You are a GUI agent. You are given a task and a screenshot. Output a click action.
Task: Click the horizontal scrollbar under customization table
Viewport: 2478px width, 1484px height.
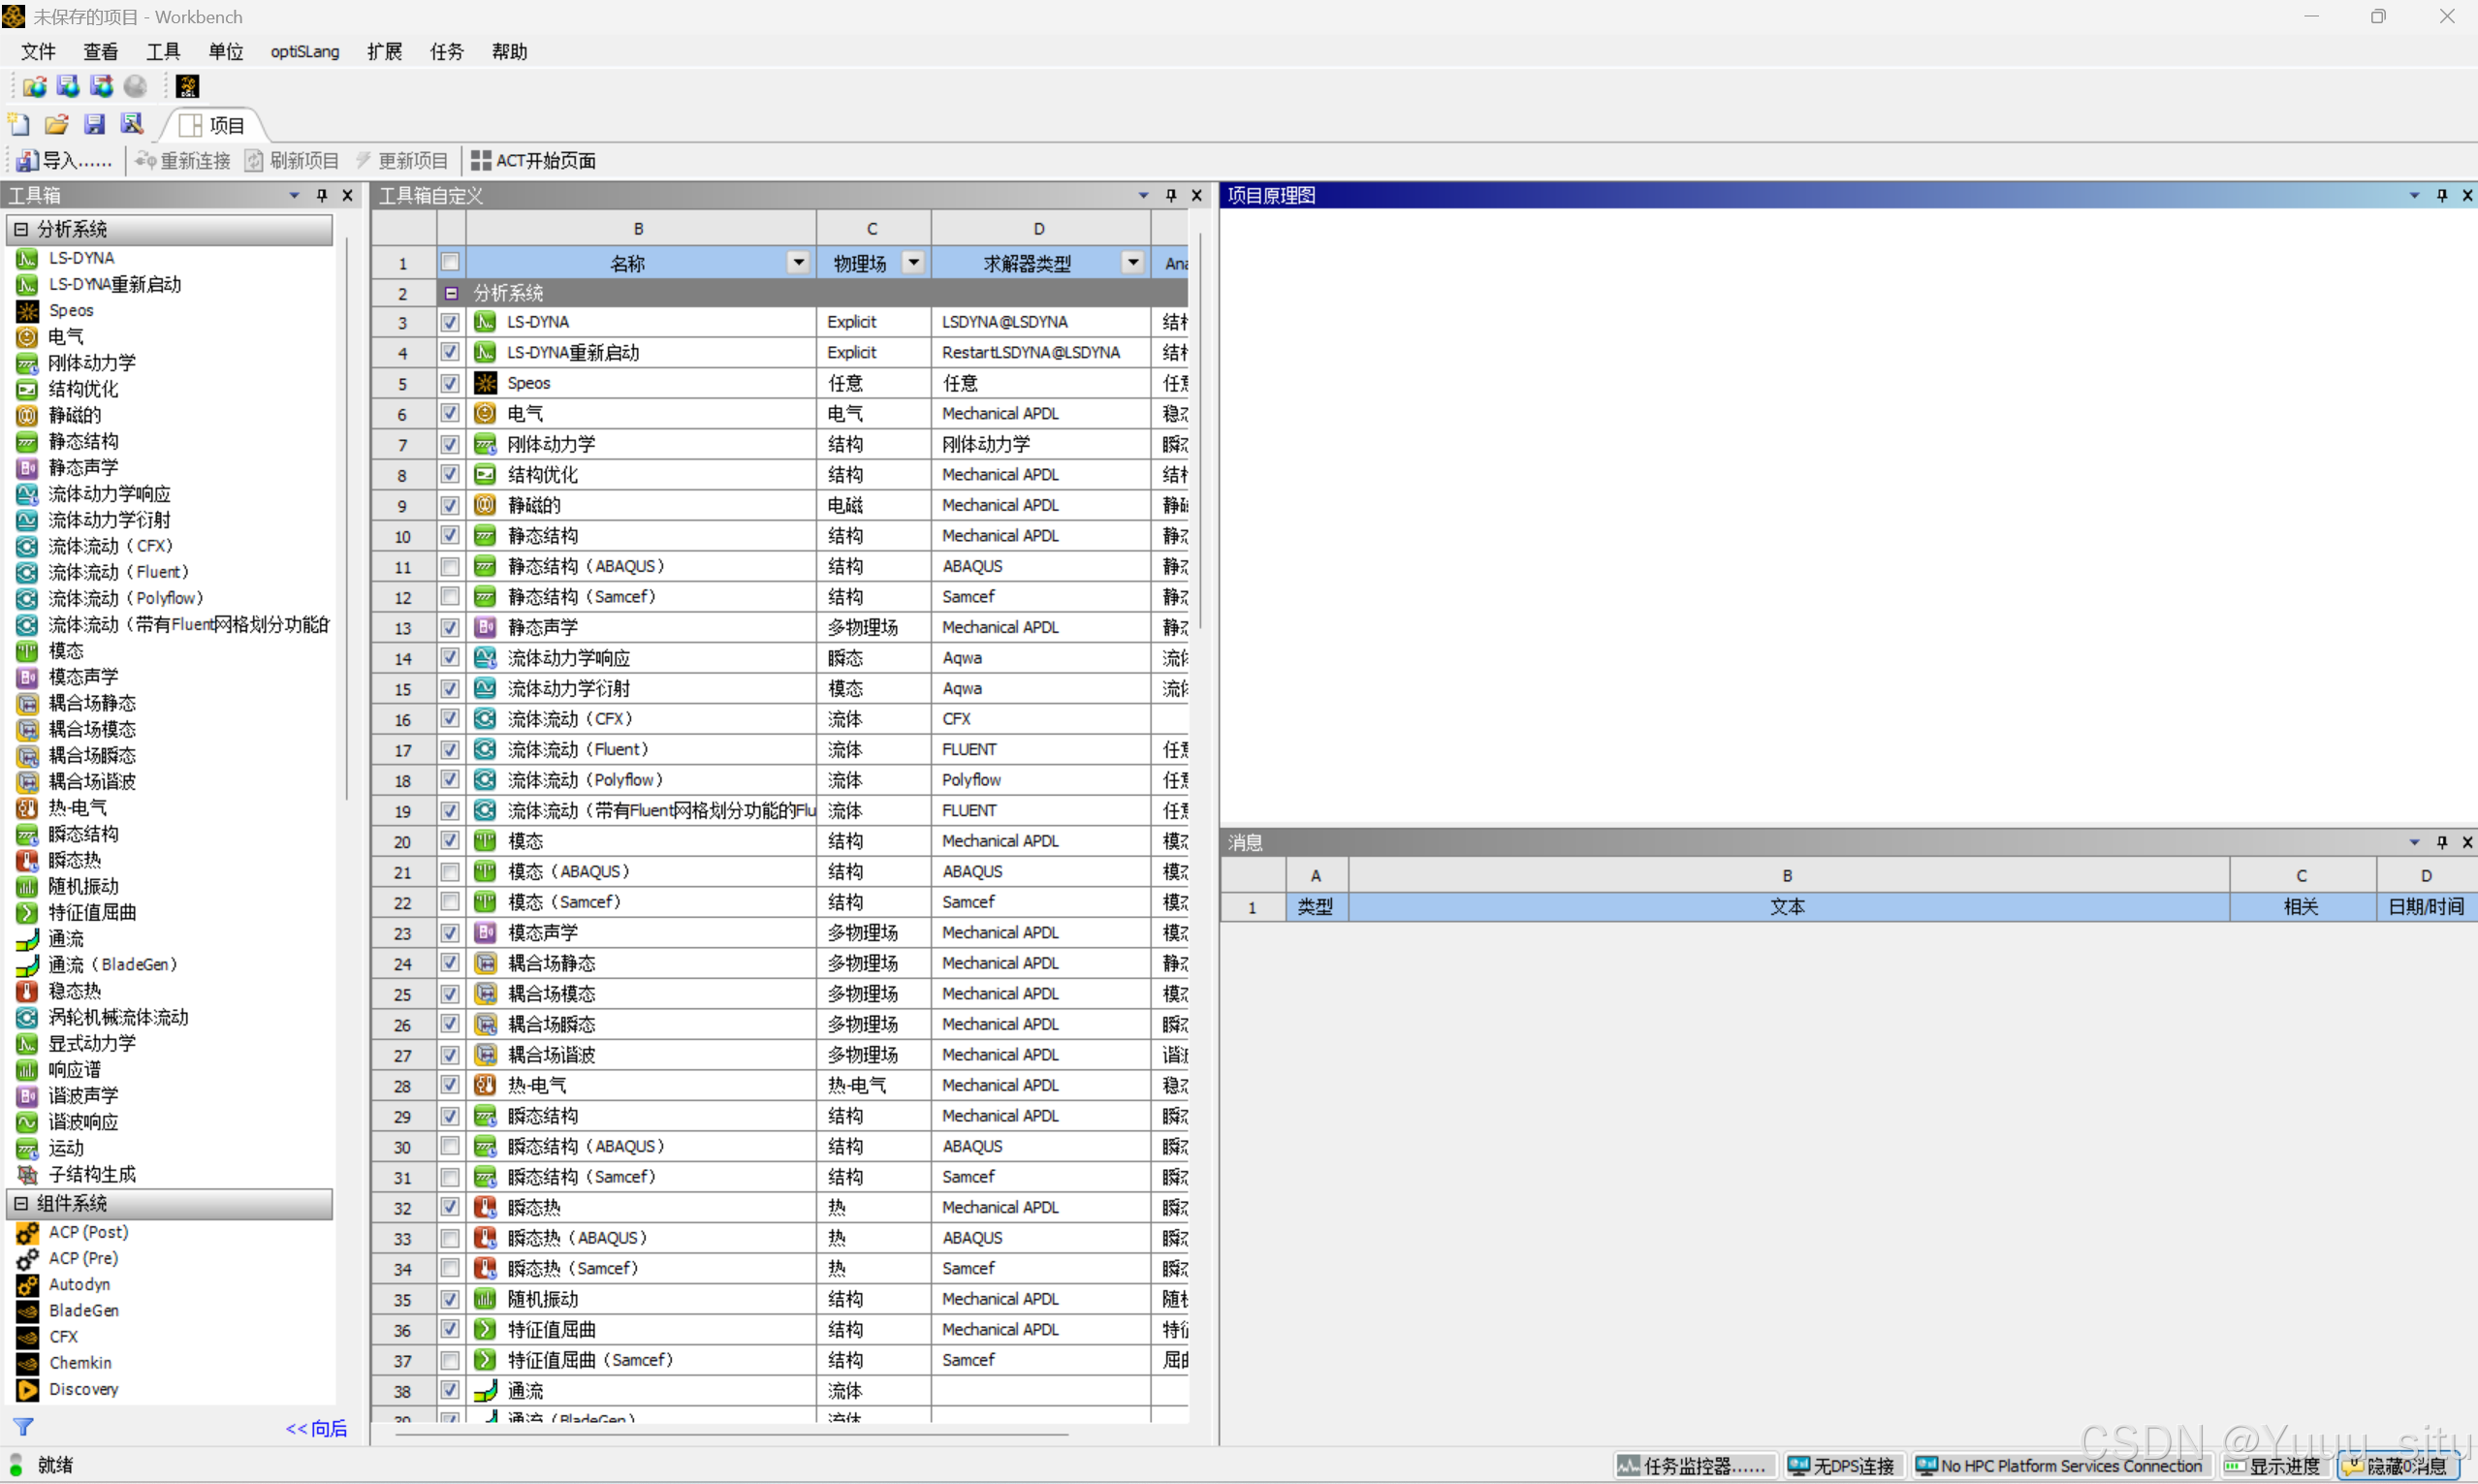coord(730,1434)
